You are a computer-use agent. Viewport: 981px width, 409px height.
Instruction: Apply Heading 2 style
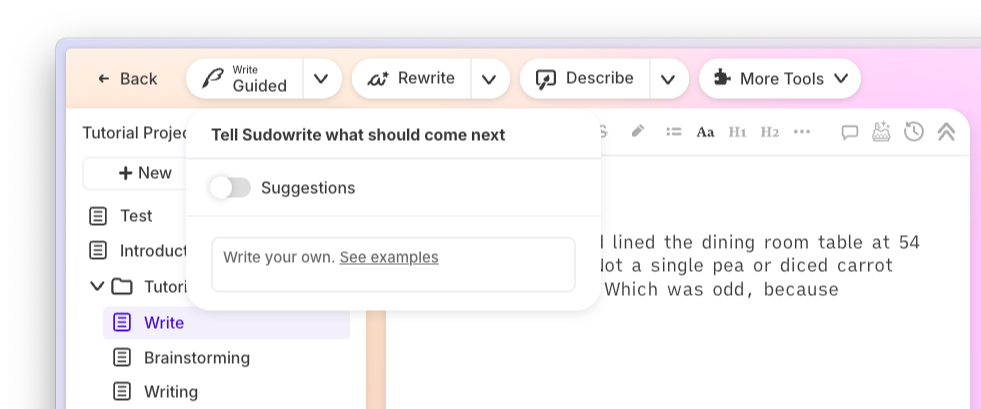(769, 132)
